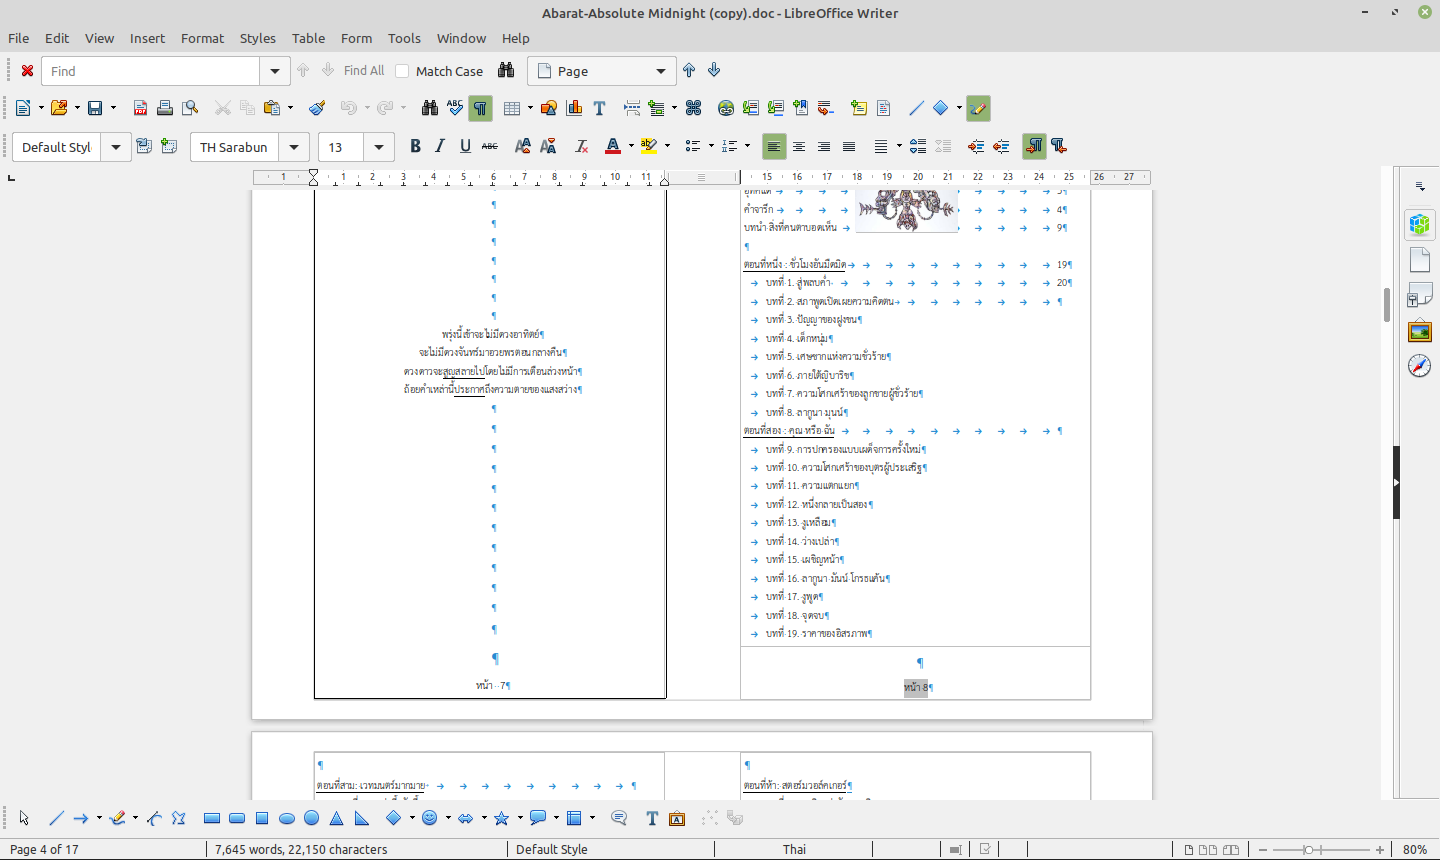The height and width of the screenshot is (860, 1440).
Task: Open the Table menu
Action: (x=308, y=38)
